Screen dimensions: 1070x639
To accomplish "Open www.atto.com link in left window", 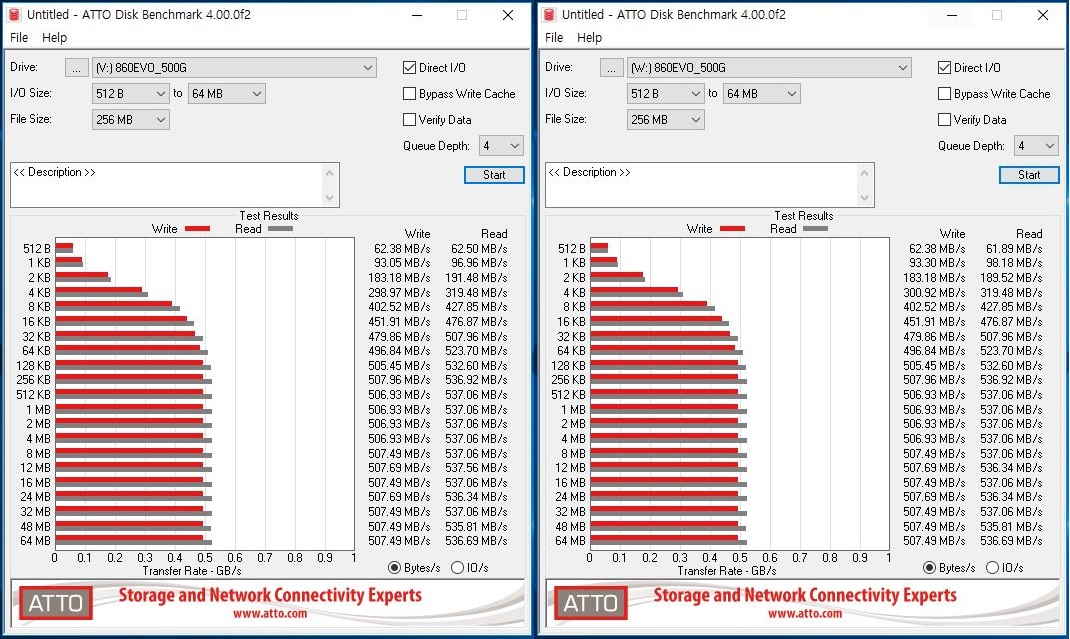I will click(x=270, y=614).
